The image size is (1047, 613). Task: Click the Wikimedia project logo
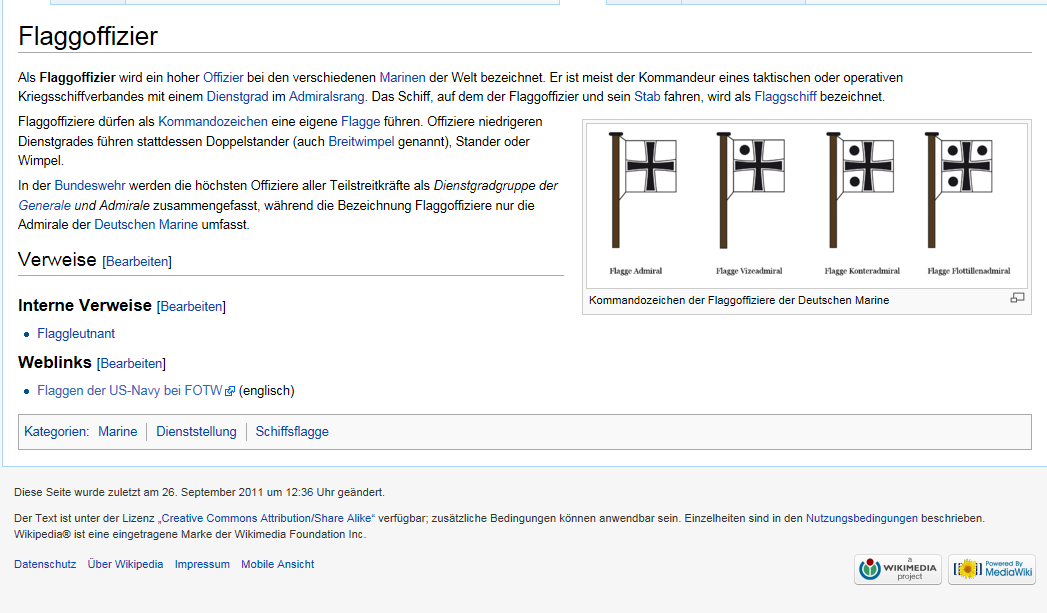point(897,569)
